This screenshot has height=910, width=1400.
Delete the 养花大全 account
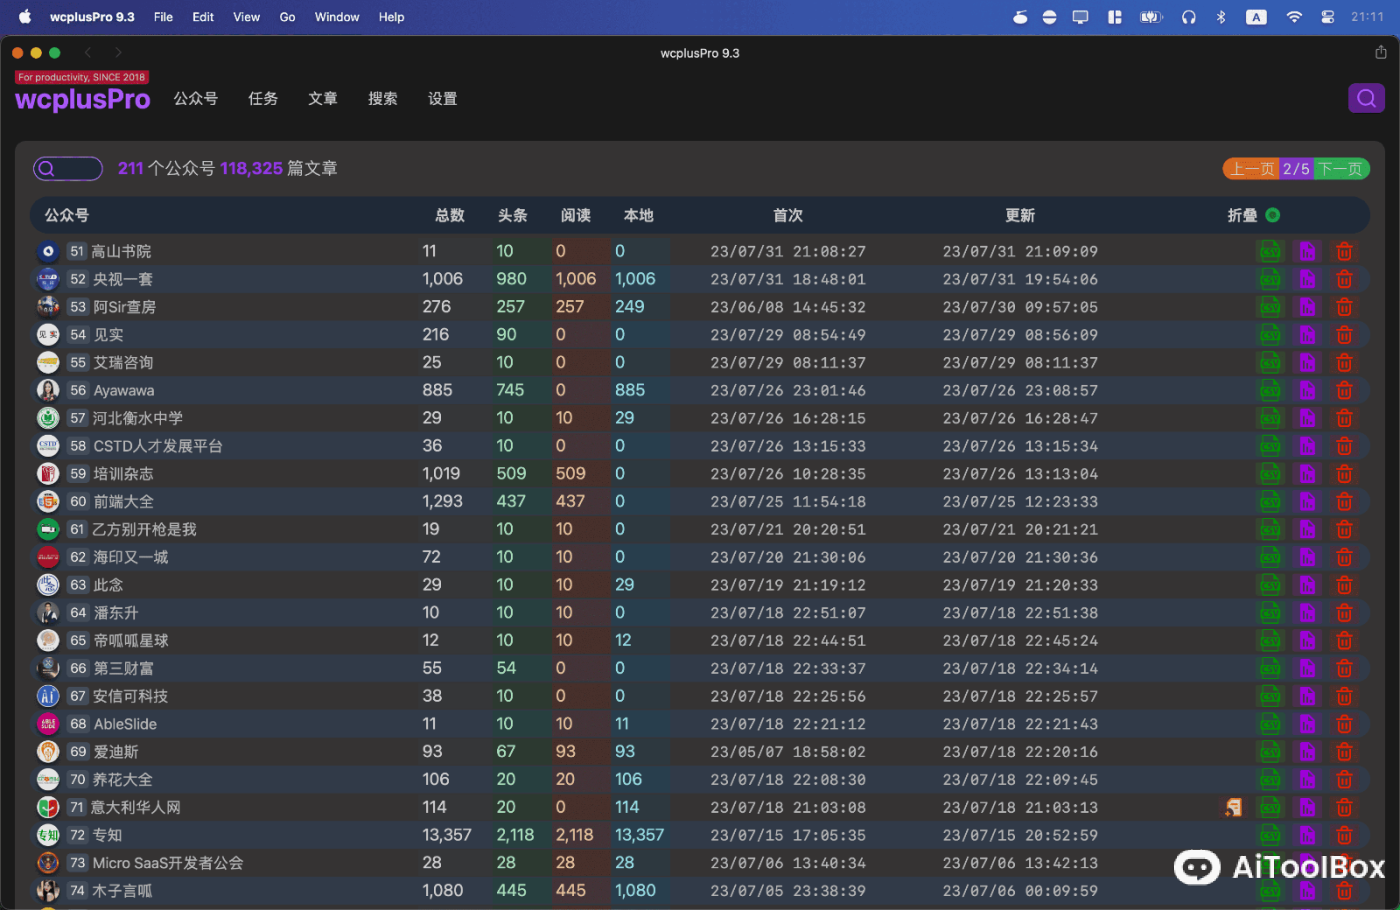(x=1344, y=779)
